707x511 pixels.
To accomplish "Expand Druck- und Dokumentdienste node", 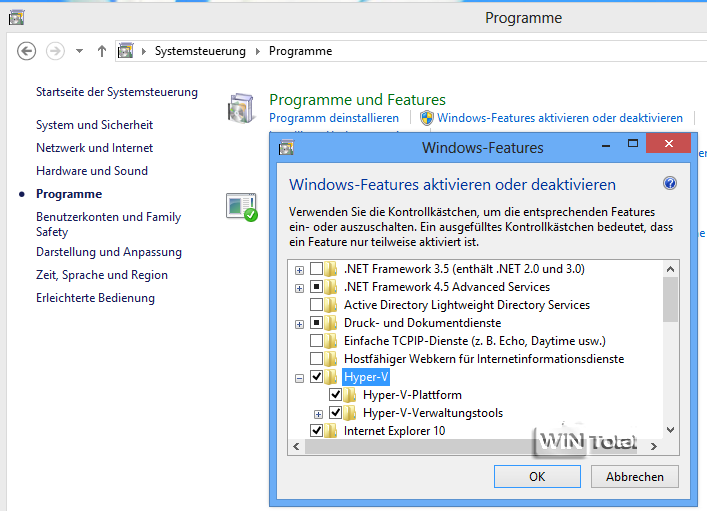I will point(299,324).
